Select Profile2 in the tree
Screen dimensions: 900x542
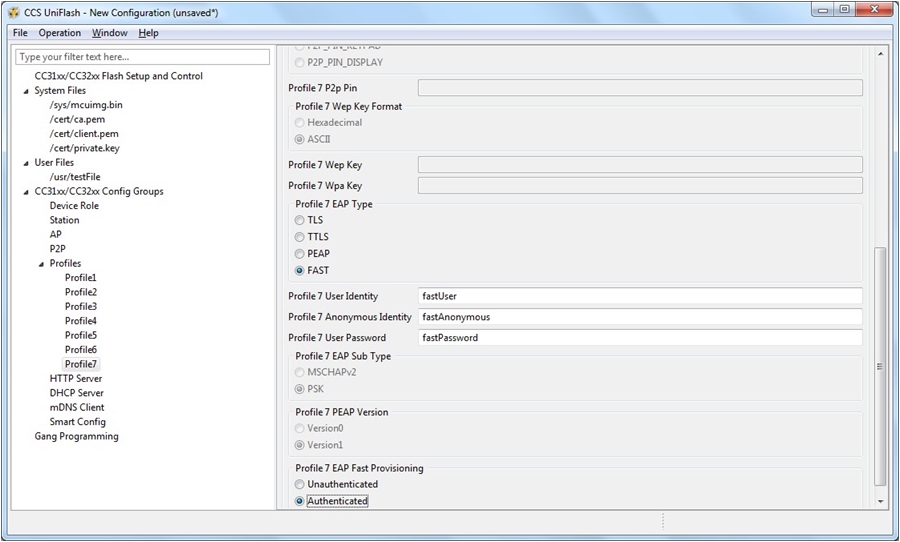click(x=80, y=292)
